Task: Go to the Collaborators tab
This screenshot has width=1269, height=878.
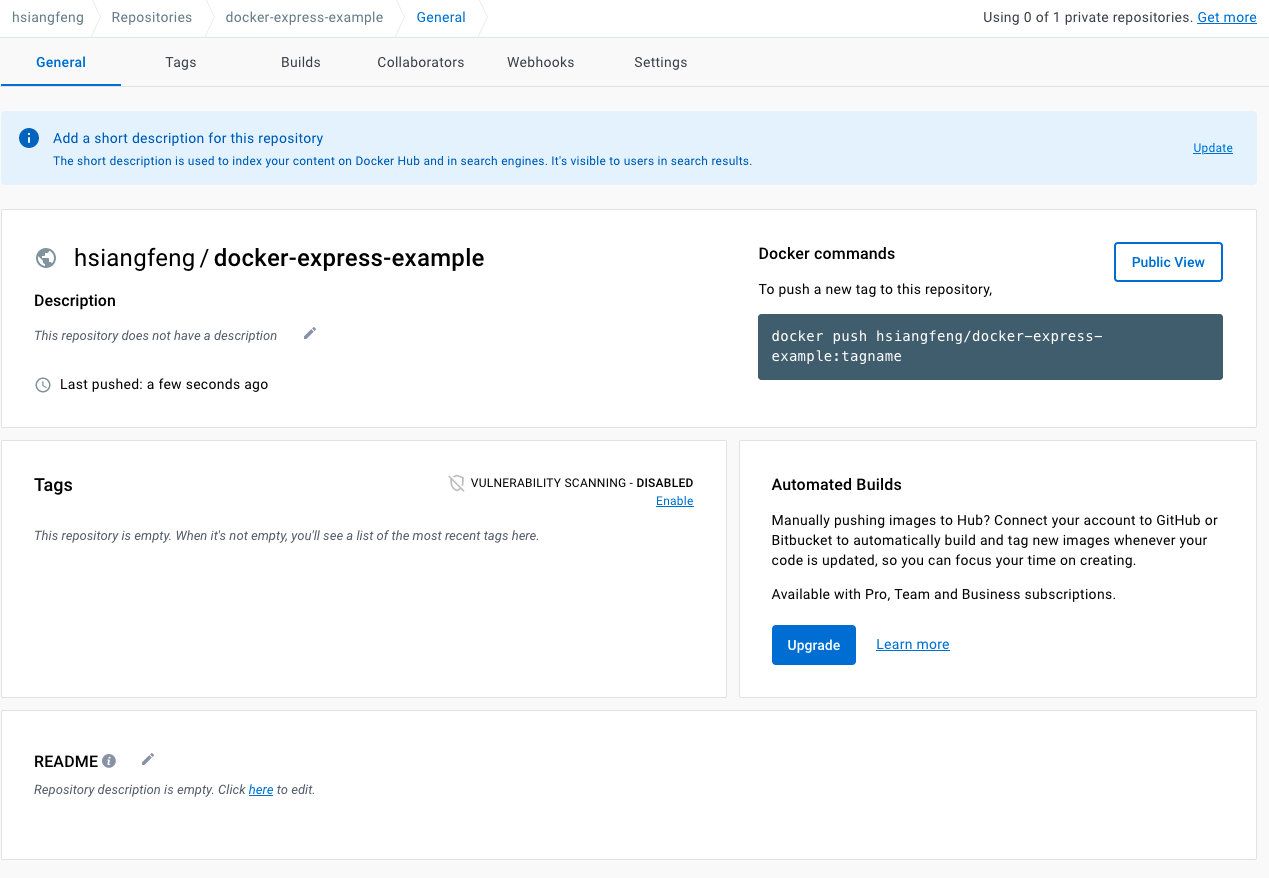Action: [420, 62]
